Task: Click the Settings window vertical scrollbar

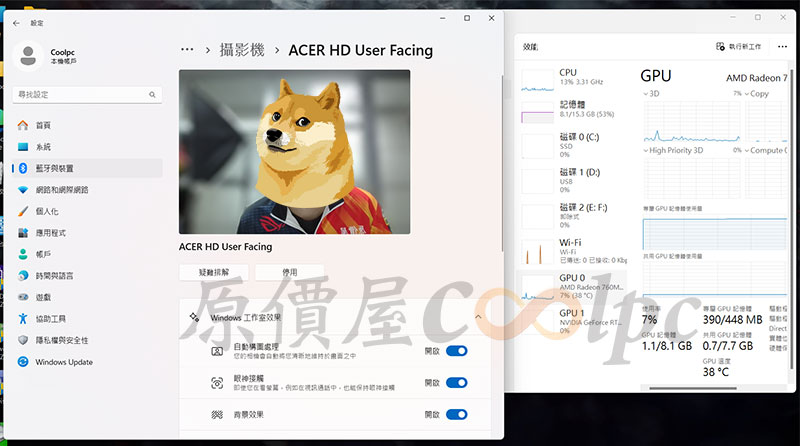Action: pyautogui.click(x=503, y=163)
